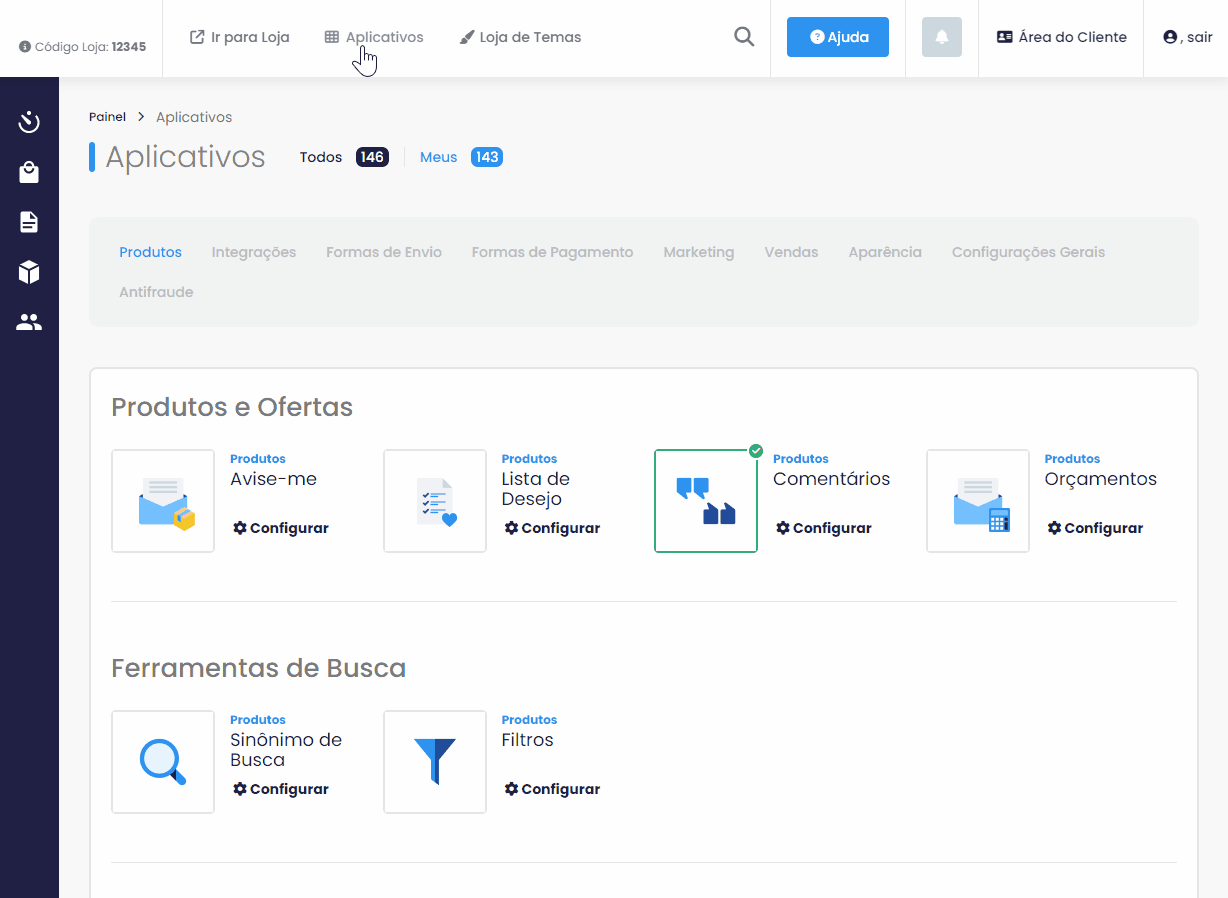Click the Sinônimo de Busca magnifier icon
Screen dimensions: 1228x898
(163, 762)
